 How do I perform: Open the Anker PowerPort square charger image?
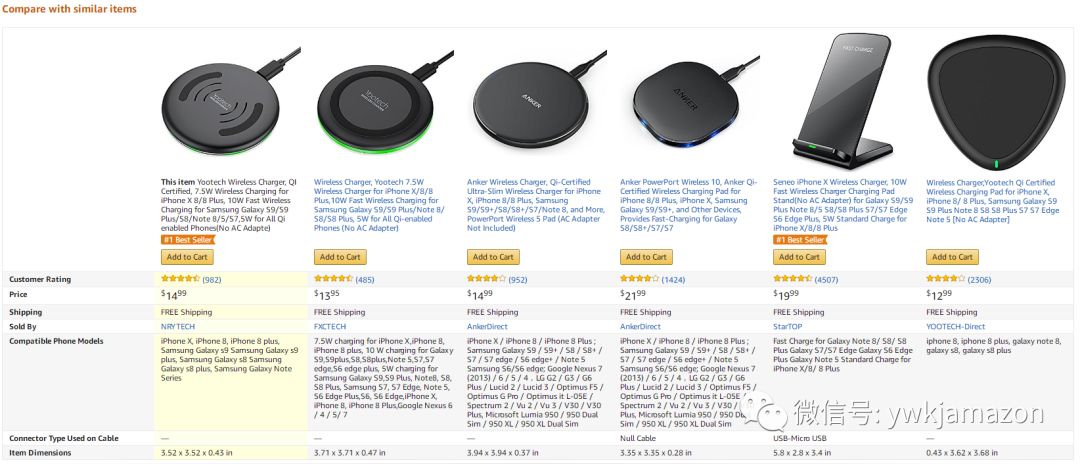point(690,101)
